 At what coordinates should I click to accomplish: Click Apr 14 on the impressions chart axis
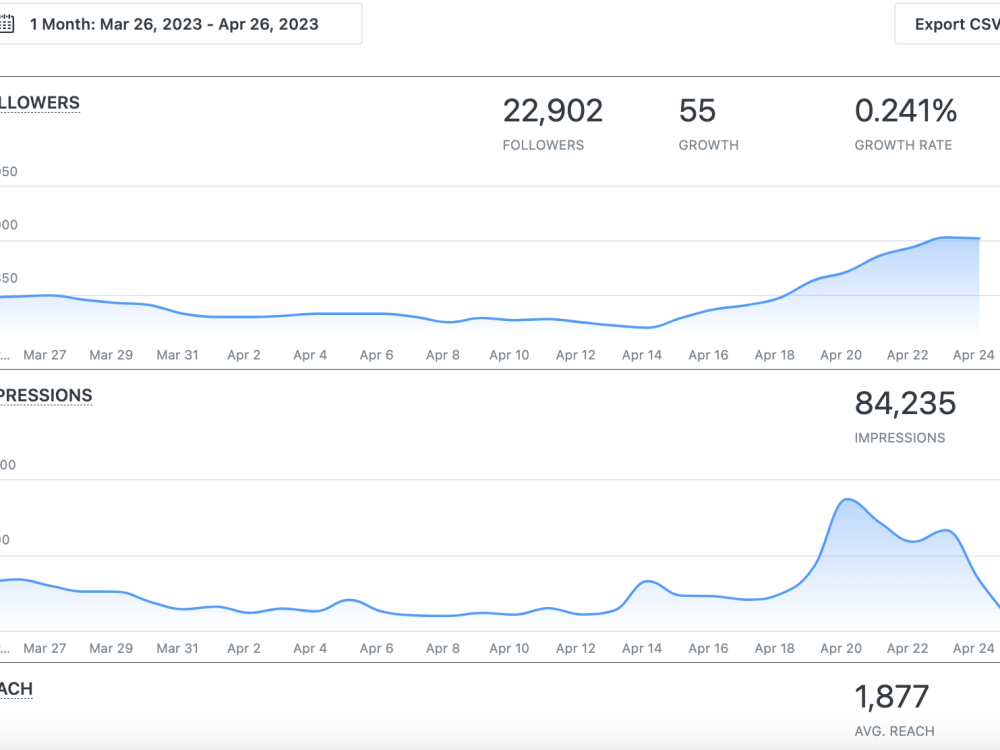(x=642, y=649)
